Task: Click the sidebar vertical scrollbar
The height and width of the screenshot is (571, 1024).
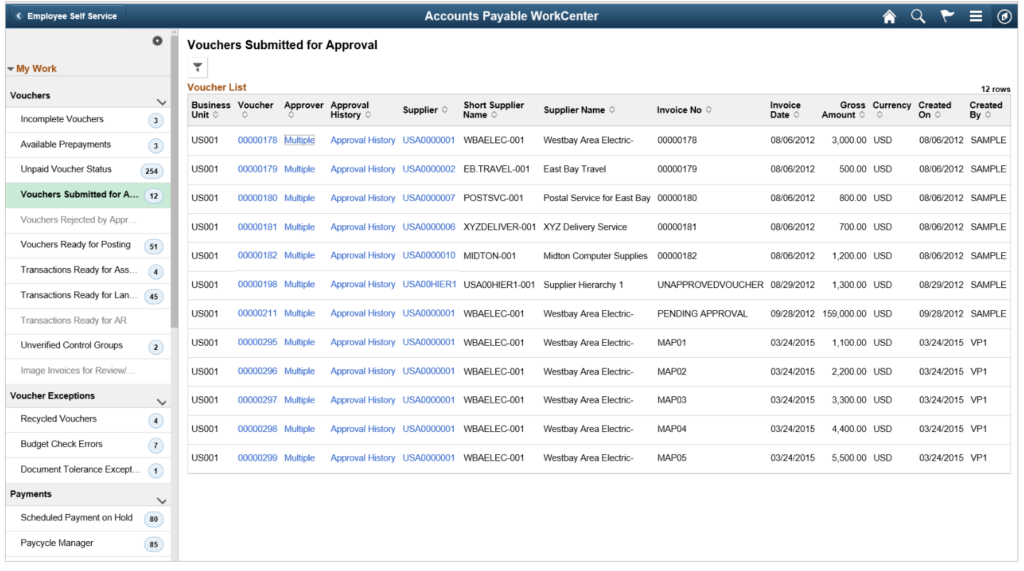Action: 174,183
